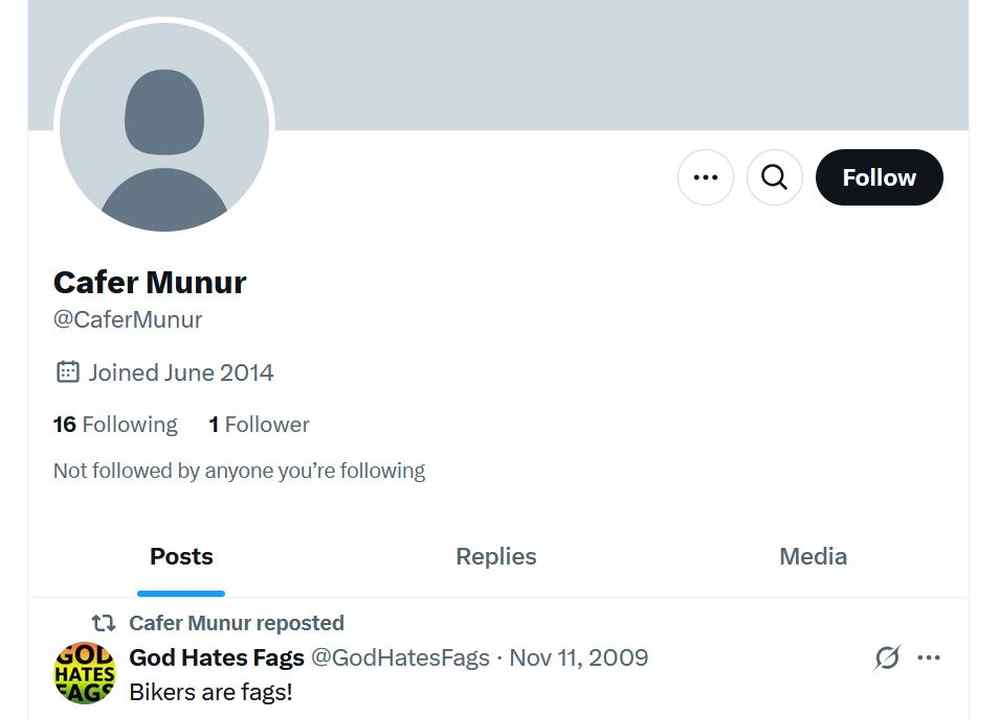
Task: Switch to the Media tab
Action: [x=813, y=557]
